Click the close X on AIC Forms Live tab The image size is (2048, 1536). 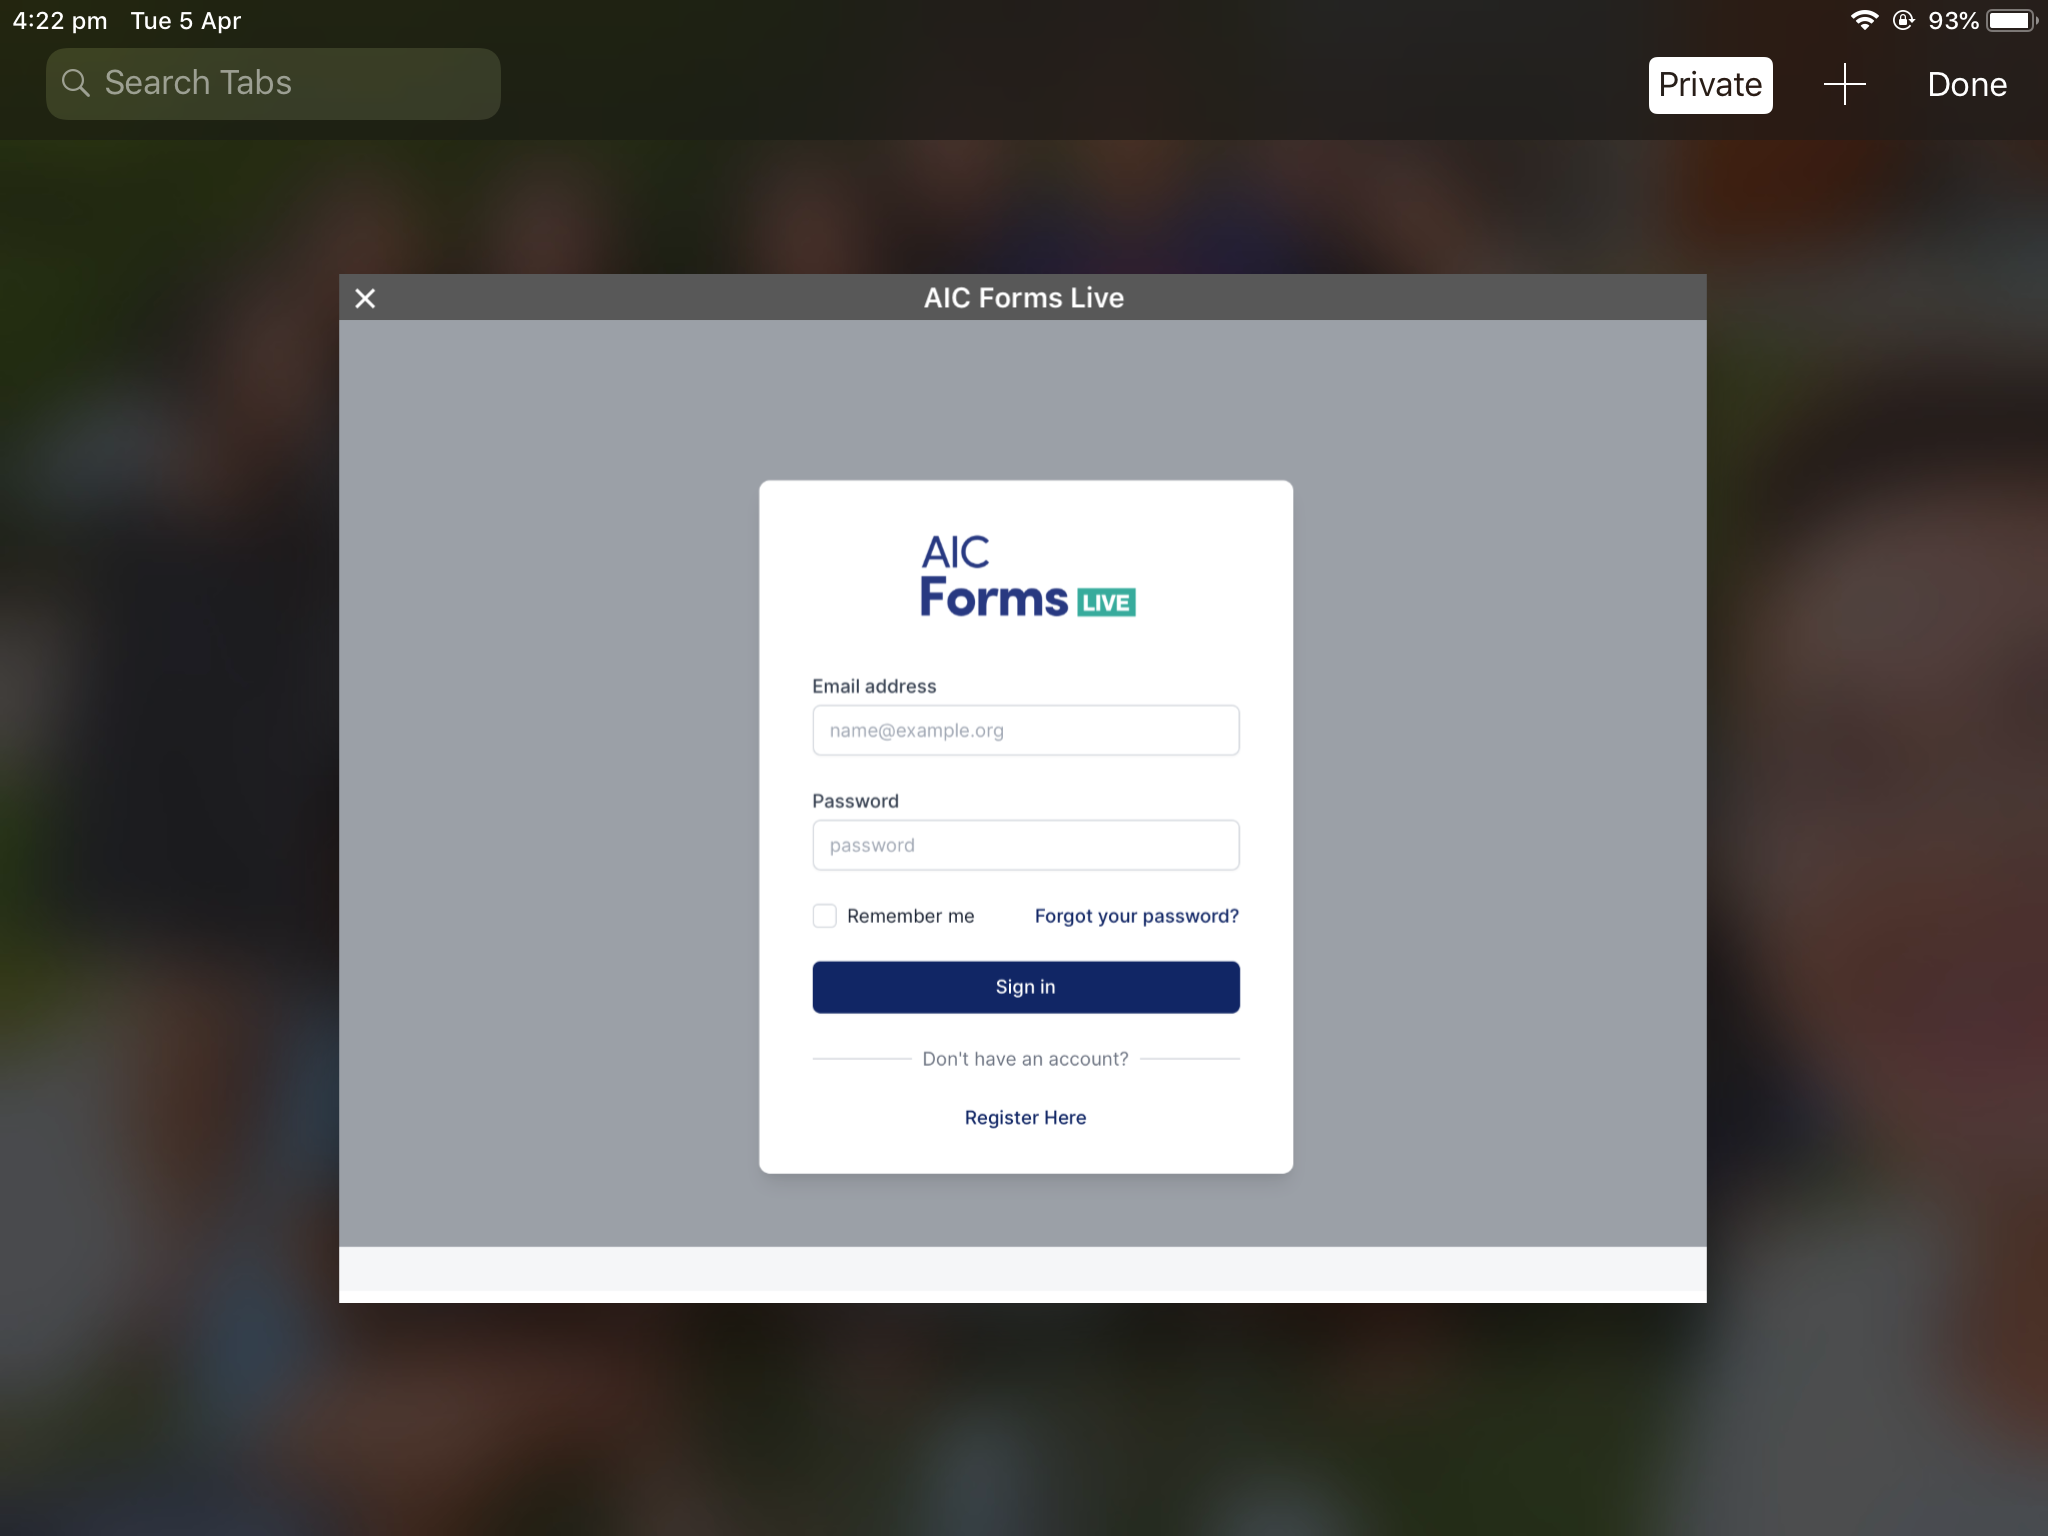[x=364, y=297]
